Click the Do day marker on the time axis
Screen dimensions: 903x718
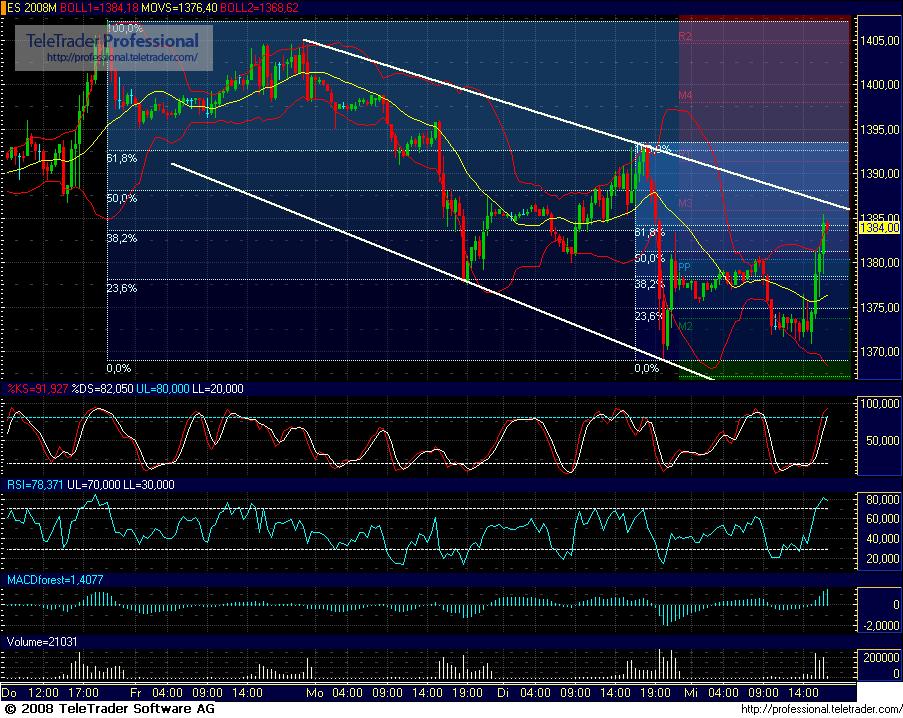(x=10, y=693)
